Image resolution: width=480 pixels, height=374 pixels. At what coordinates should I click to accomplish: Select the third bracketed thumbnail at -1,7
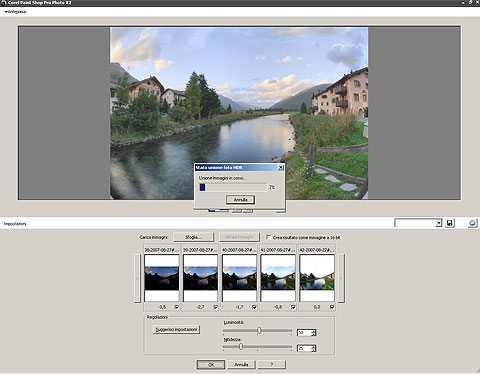click(239, 278)
